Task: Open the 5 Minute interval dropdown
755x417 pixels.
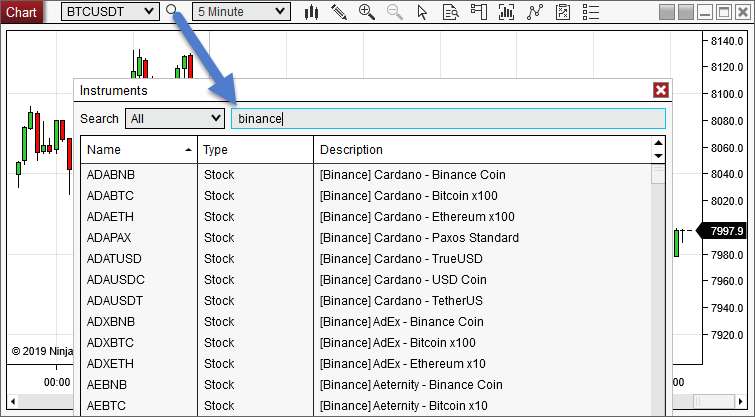Action: click(241, 12)
